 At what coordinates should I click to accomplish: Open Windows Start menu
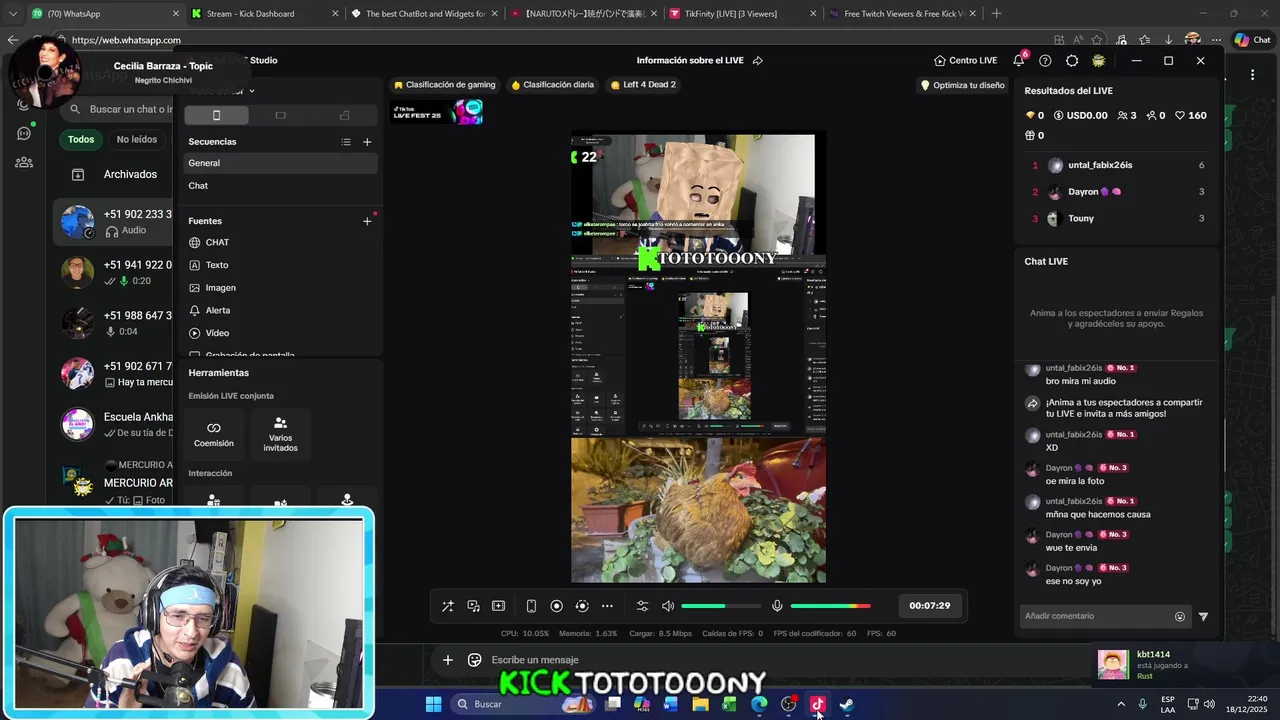click(433, 704)
